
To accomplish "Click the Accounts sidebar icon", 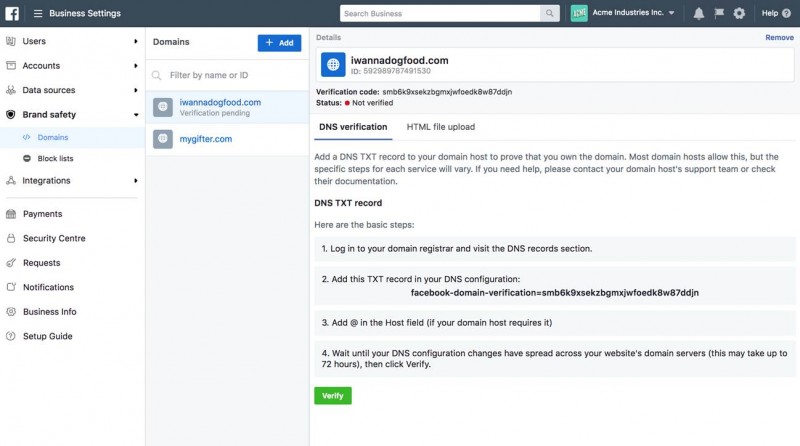I will click(x=11, y=65).
